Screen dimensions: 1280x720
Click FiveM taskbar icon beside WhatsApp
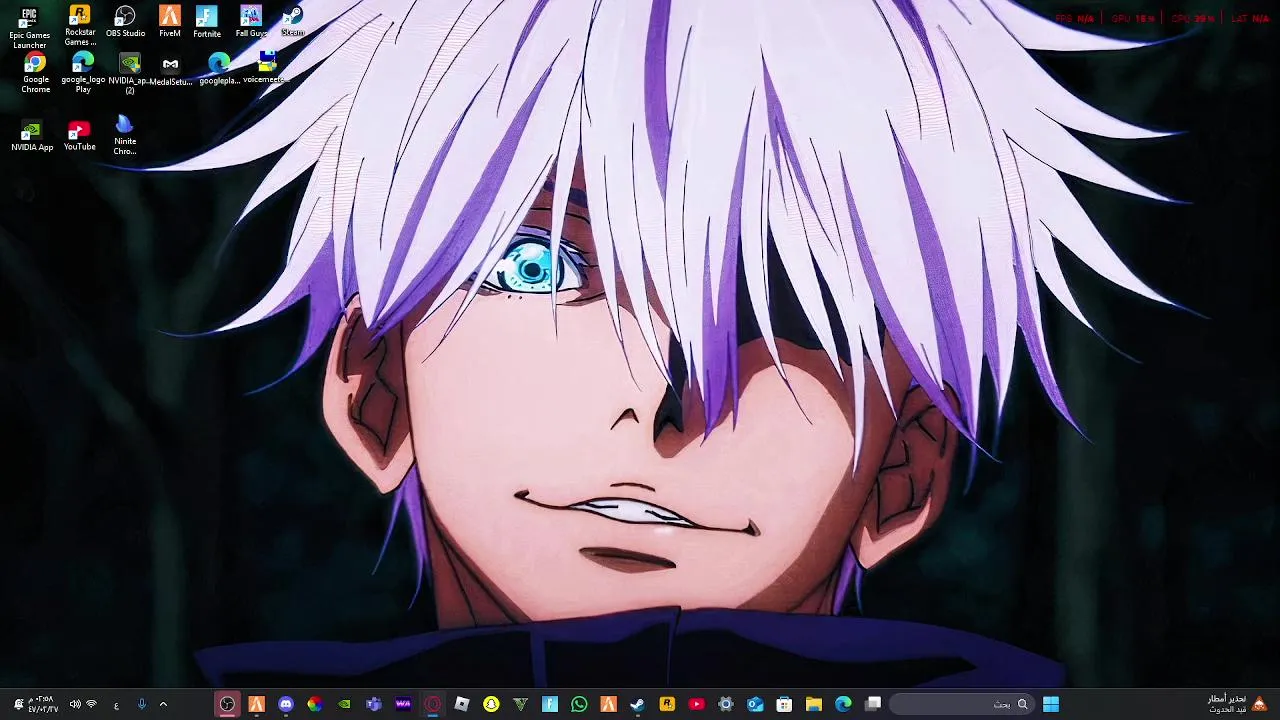[x=608, y=704]
